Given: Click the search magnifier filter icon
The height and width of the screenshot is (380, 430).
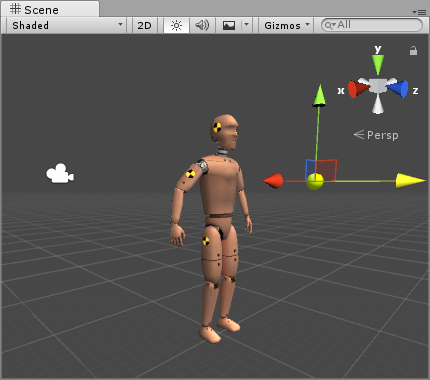Looking at the screenshot, I should tap(329, 25).
